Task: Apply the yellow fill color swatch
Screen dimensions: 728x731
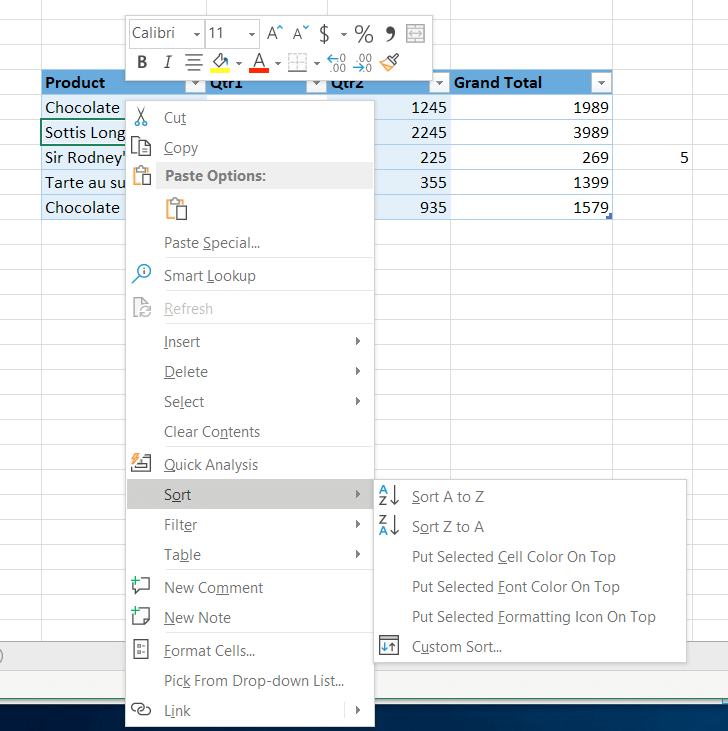Action: pyautogui.click(x=220, y=63)
